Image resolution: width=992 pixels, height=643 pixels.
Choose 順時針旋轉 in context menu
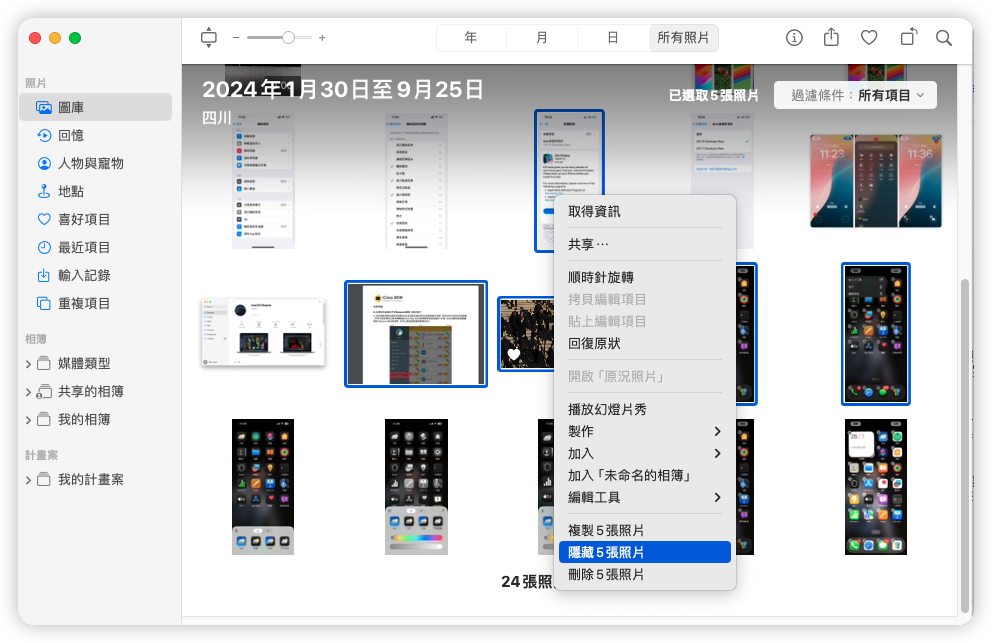[x=645, y=277]
